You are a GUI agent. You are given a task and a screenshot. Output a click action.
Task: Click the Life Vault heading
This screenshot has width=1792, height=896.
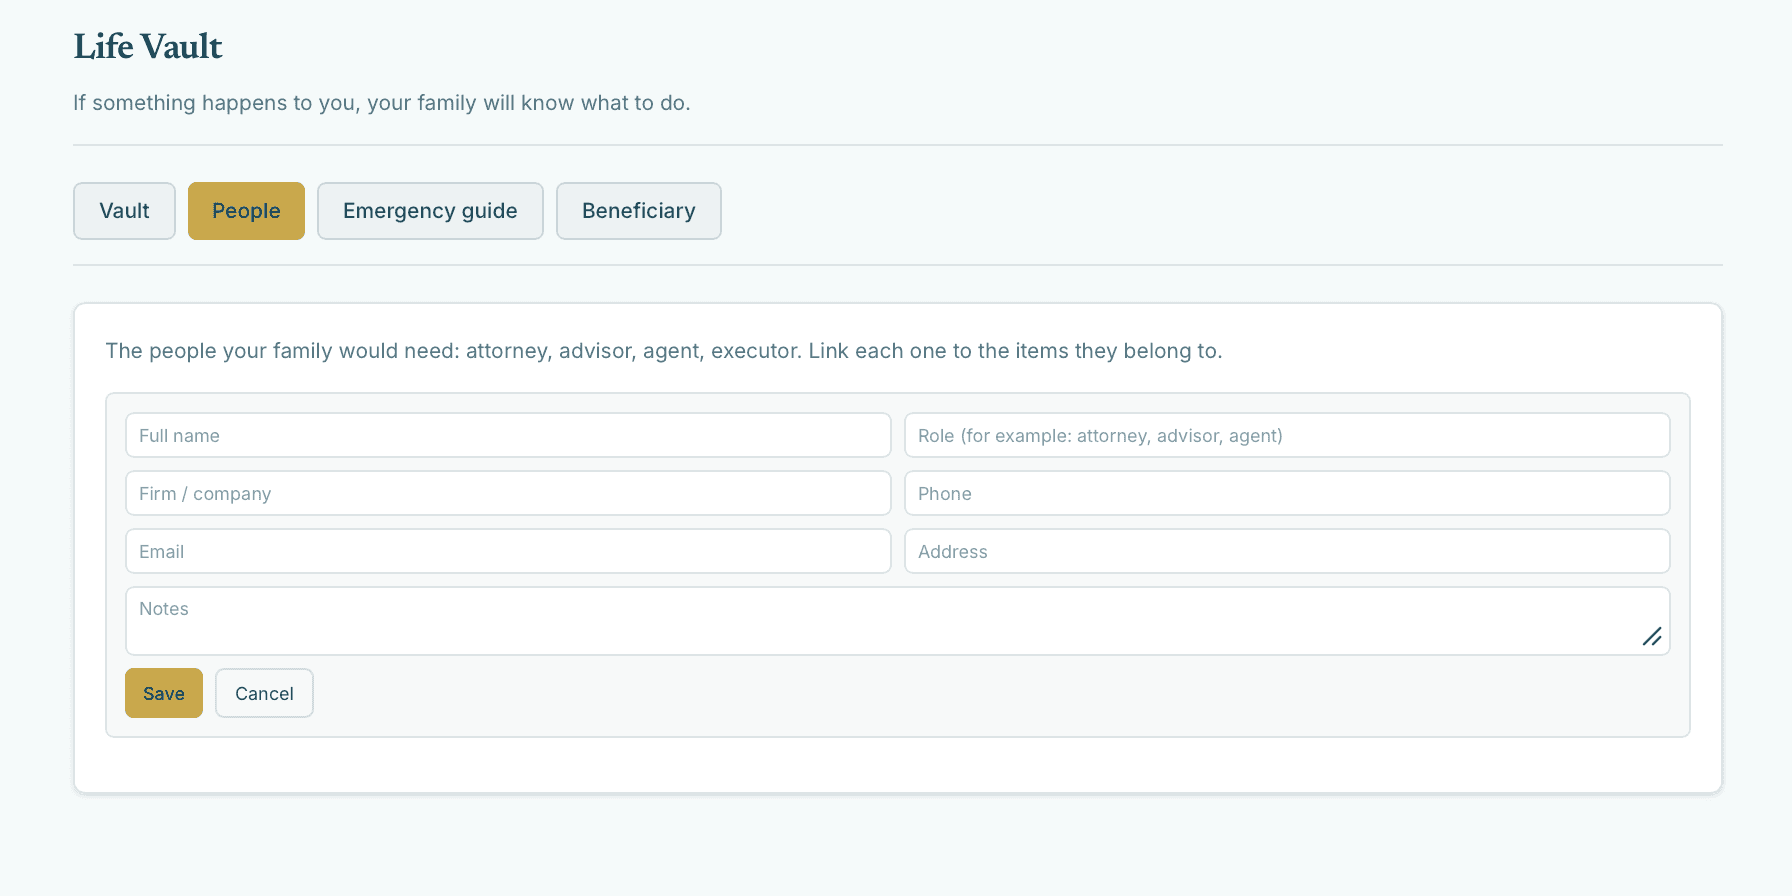[x=148, y=47]
